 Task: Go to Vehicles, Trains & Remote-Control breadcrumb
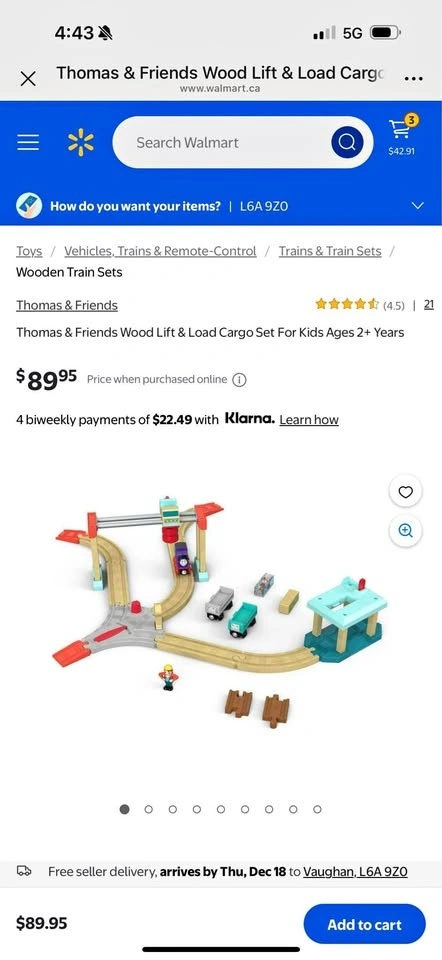[160, 251]
